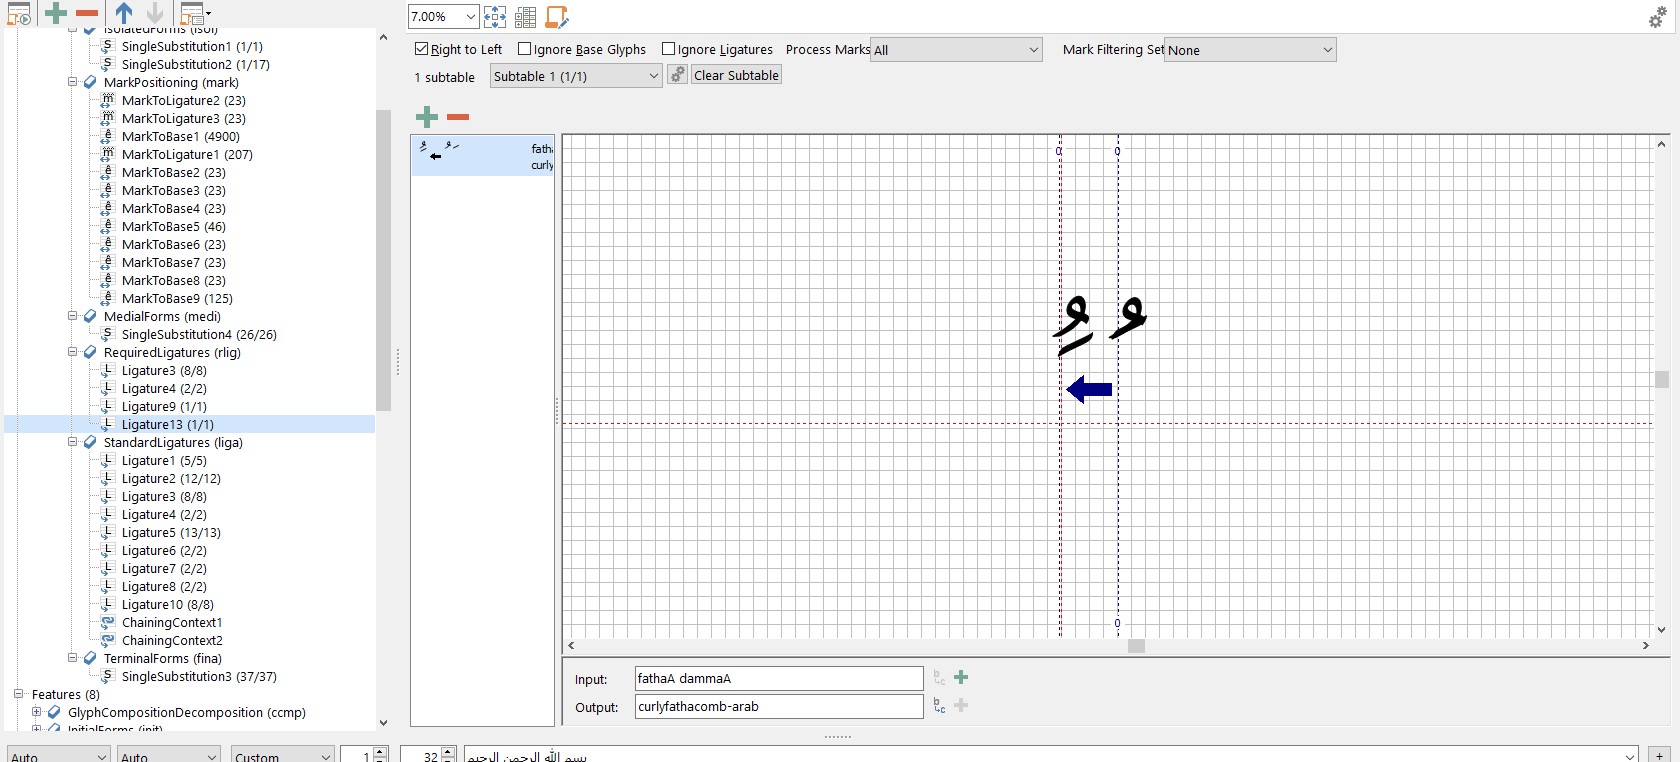This screenshot has width=1680, height=762.
Task: Open the Mark Filtering Set dropdown
Action: [x=1249, y=50]
